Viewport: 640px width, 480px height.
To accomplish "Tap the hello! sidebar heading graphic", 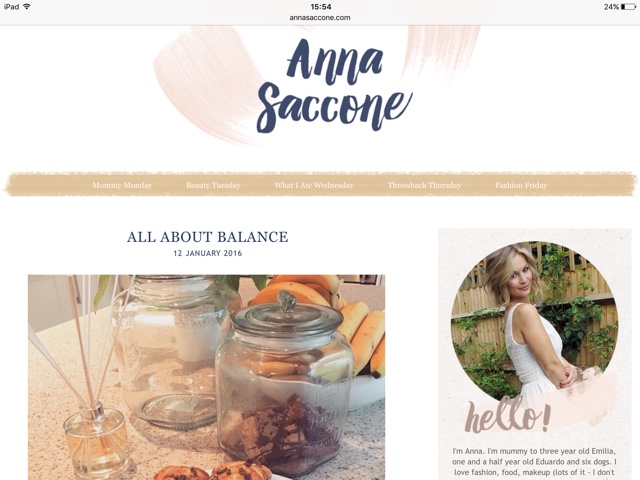I will click(508, 416).
